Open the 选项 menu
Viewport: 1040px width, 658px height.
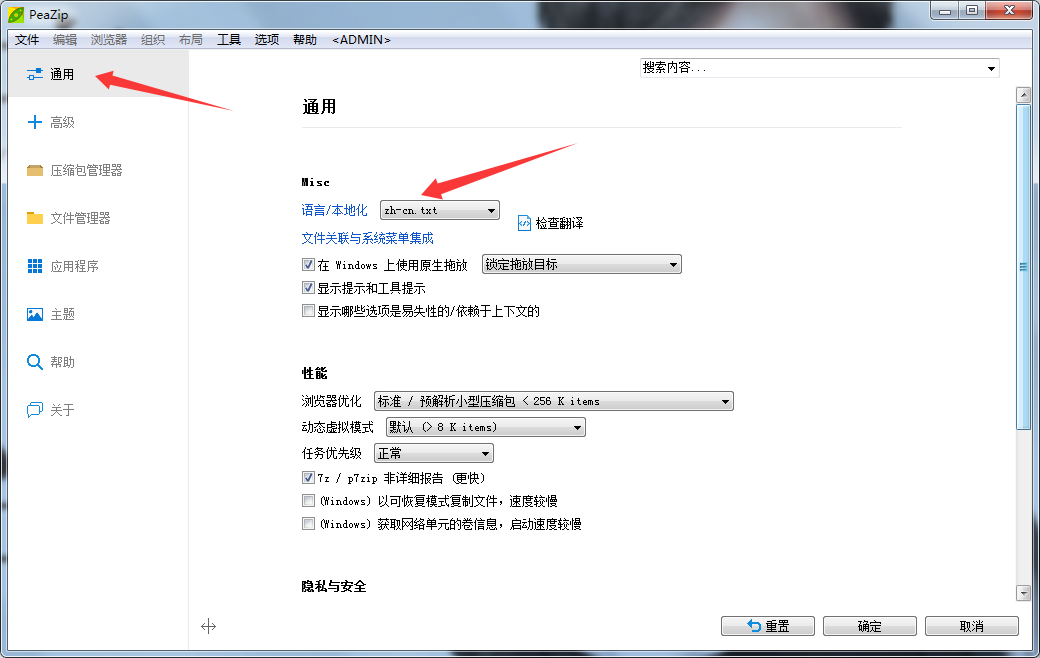point(266,40)
